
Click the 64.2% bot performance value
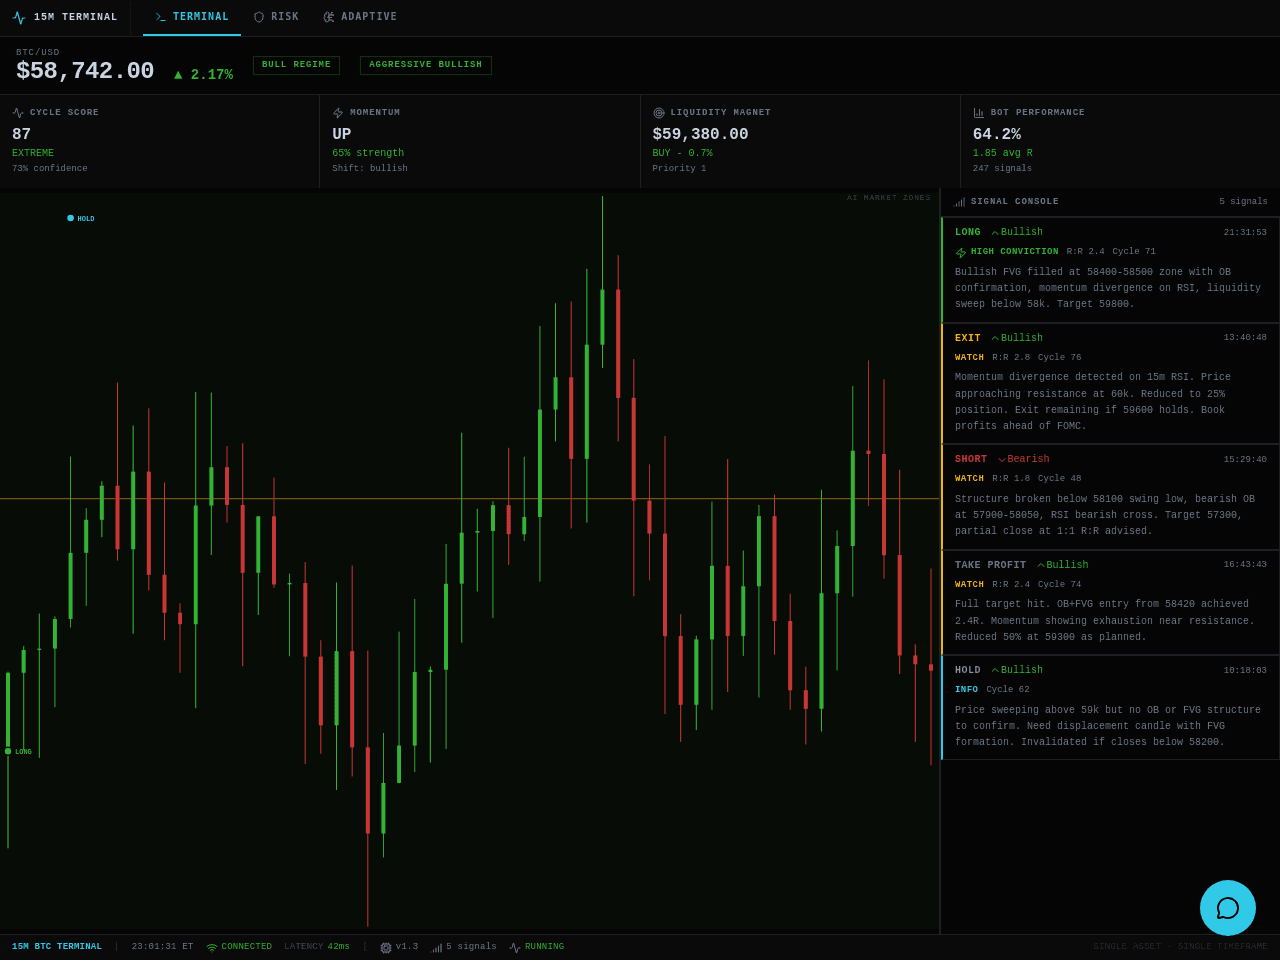997,134
